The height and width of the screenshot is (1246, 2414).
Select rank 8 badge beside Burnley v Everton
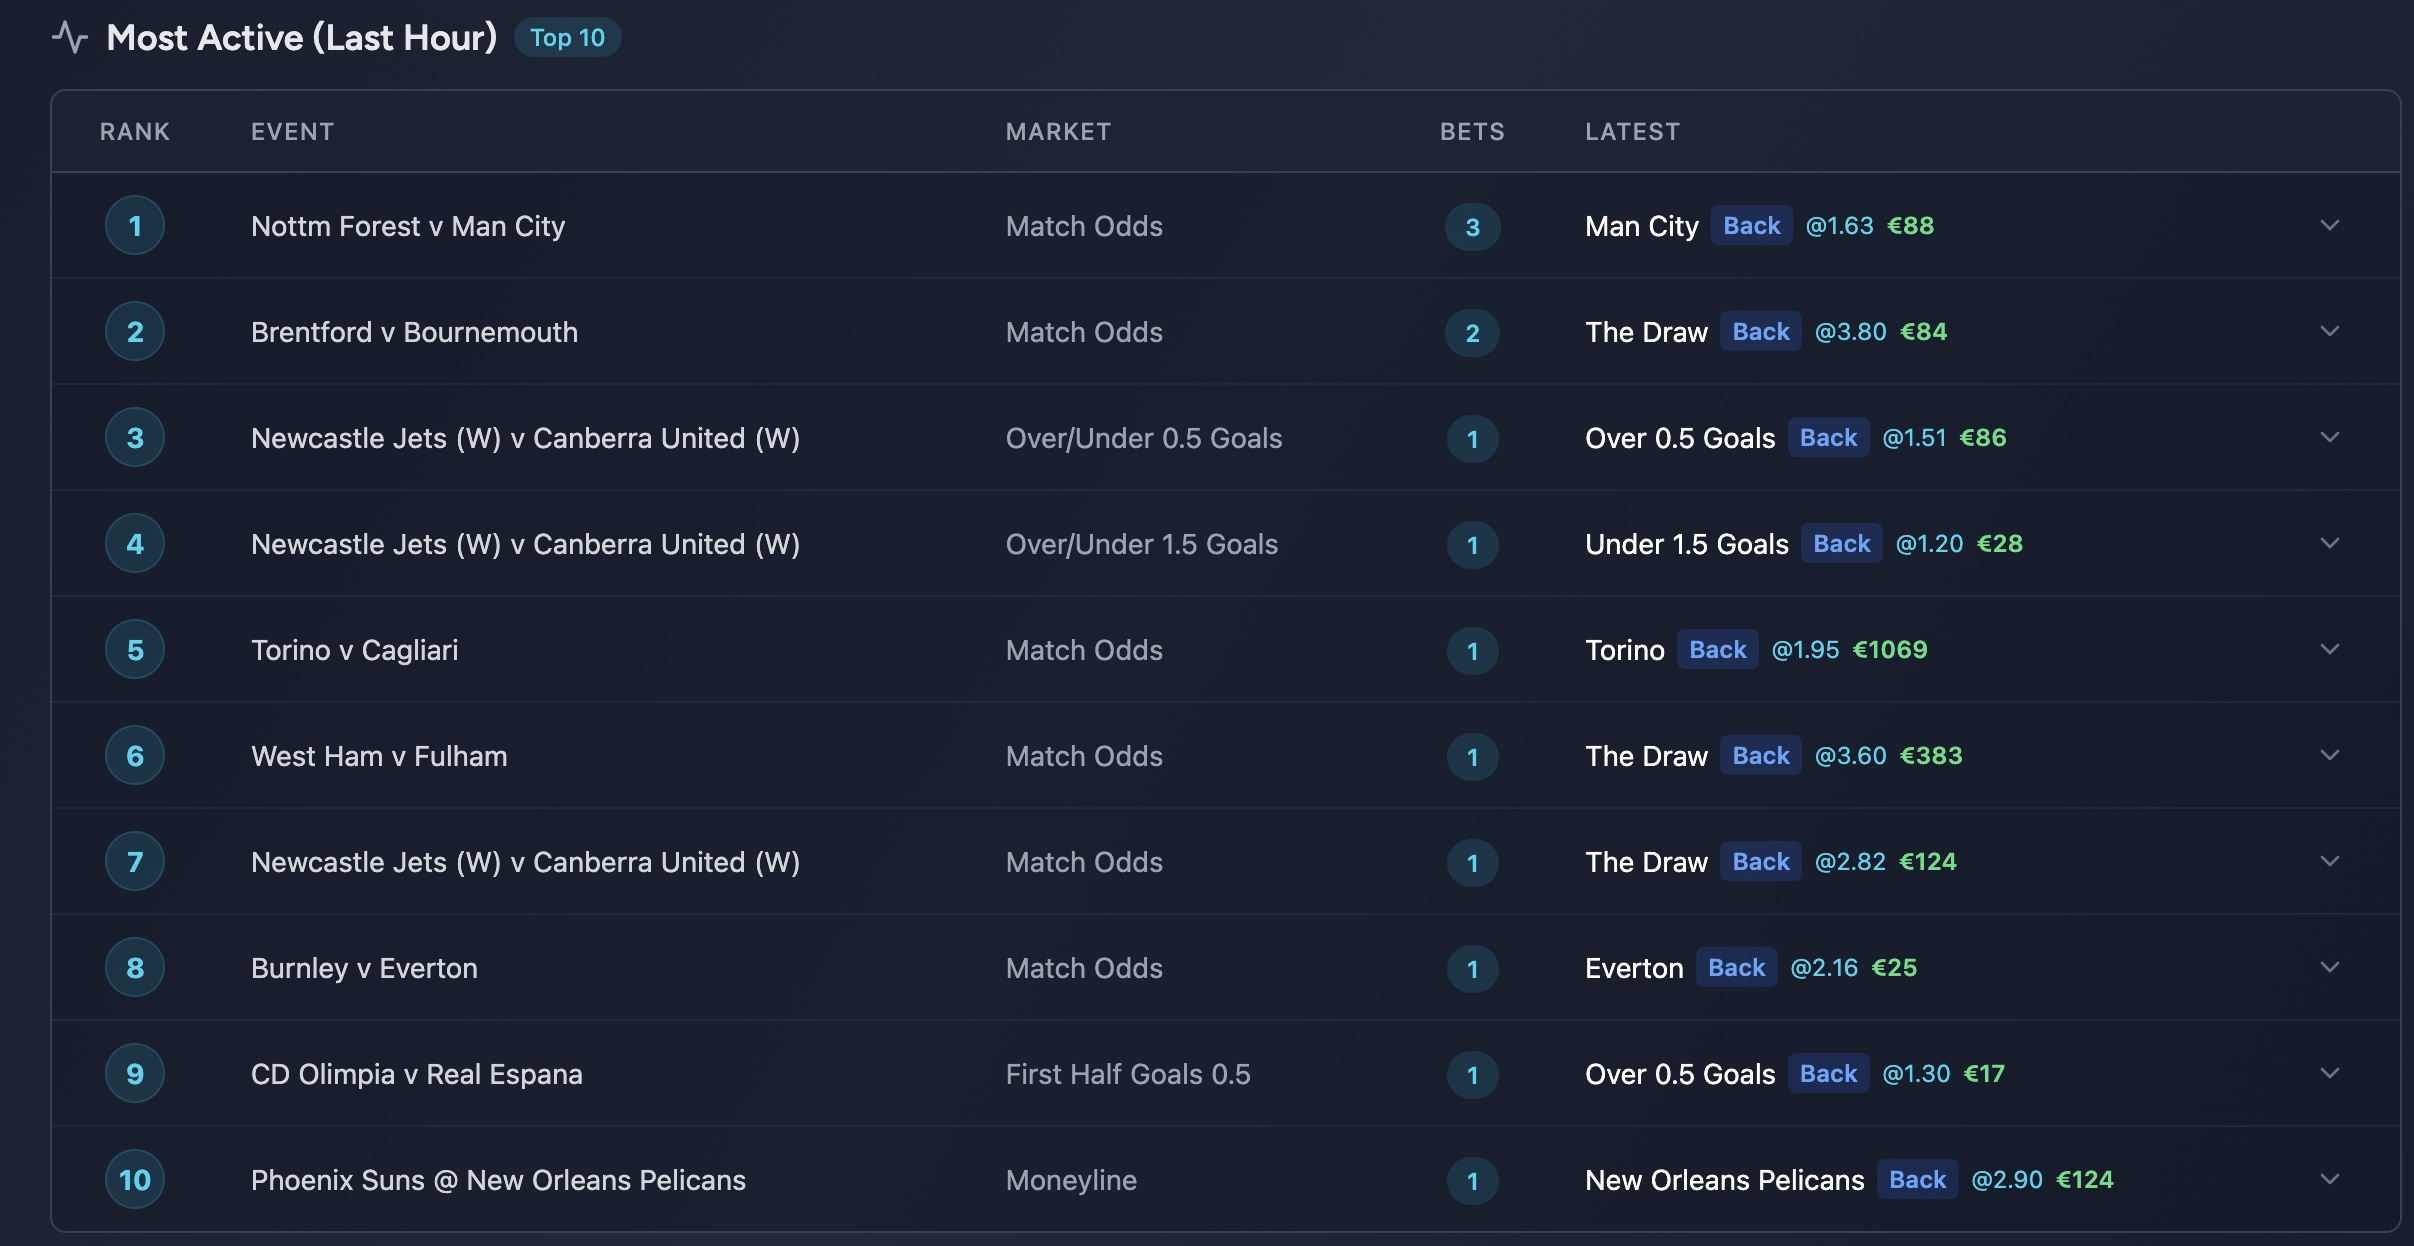coord(134,967)
